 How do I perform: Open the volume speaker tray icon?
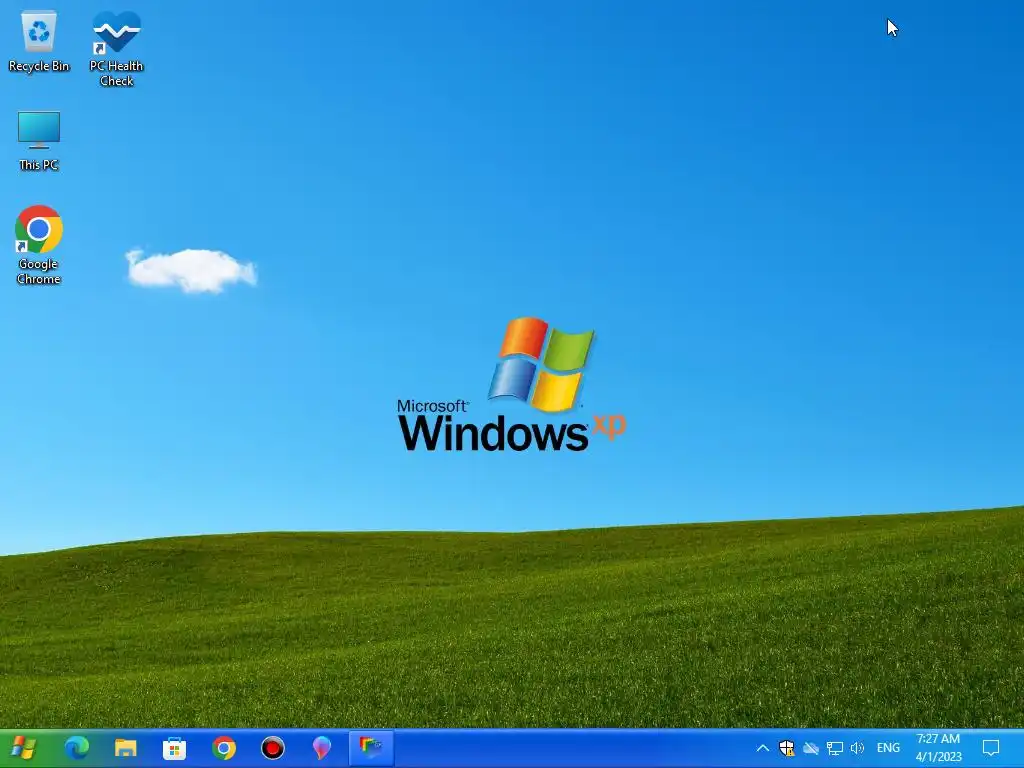point(857,748)
